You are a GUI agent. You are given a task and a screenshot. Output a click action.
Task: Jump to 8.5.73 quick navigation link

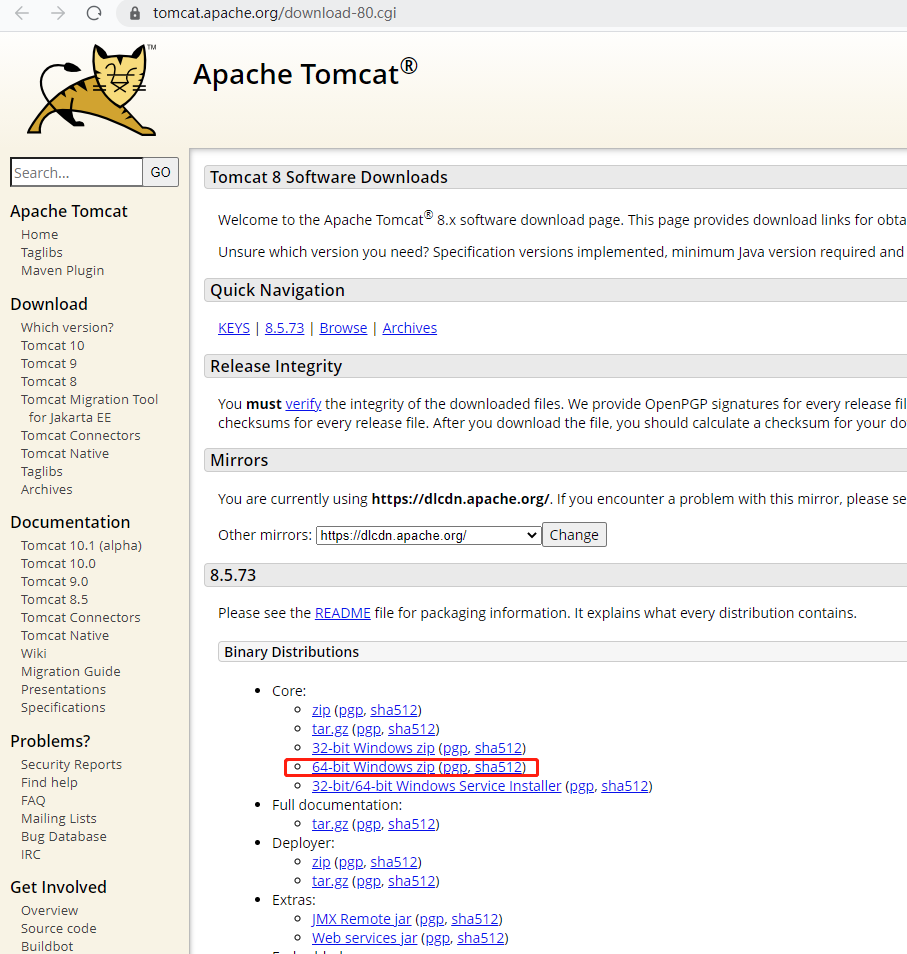coord(284,328)
